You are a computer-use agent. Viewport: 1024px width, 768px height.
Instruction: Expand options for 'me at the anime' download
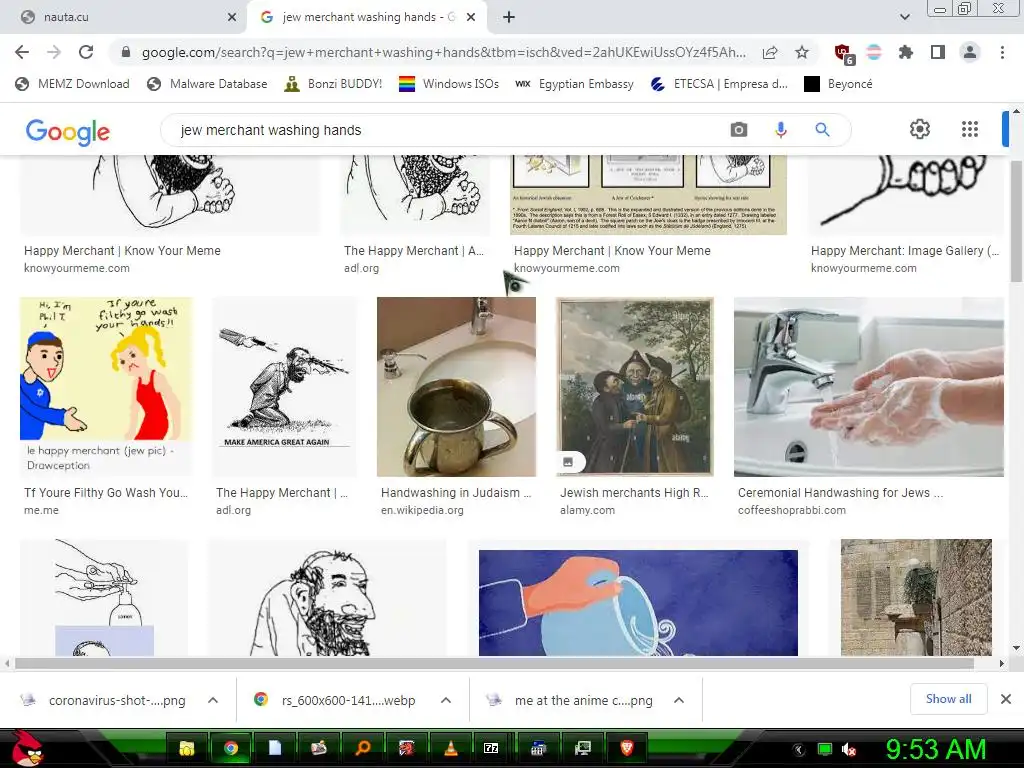click(679, 700)
